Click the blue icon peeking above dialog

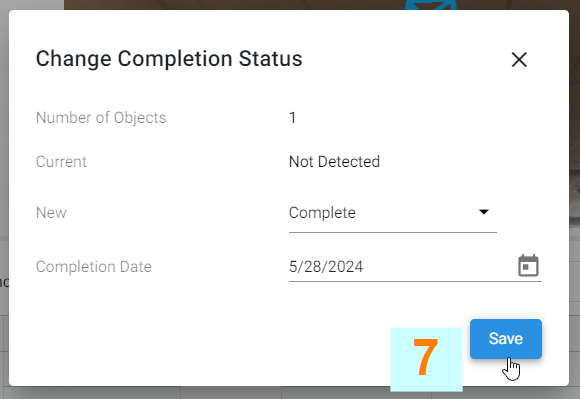click(x=431, y=5)
